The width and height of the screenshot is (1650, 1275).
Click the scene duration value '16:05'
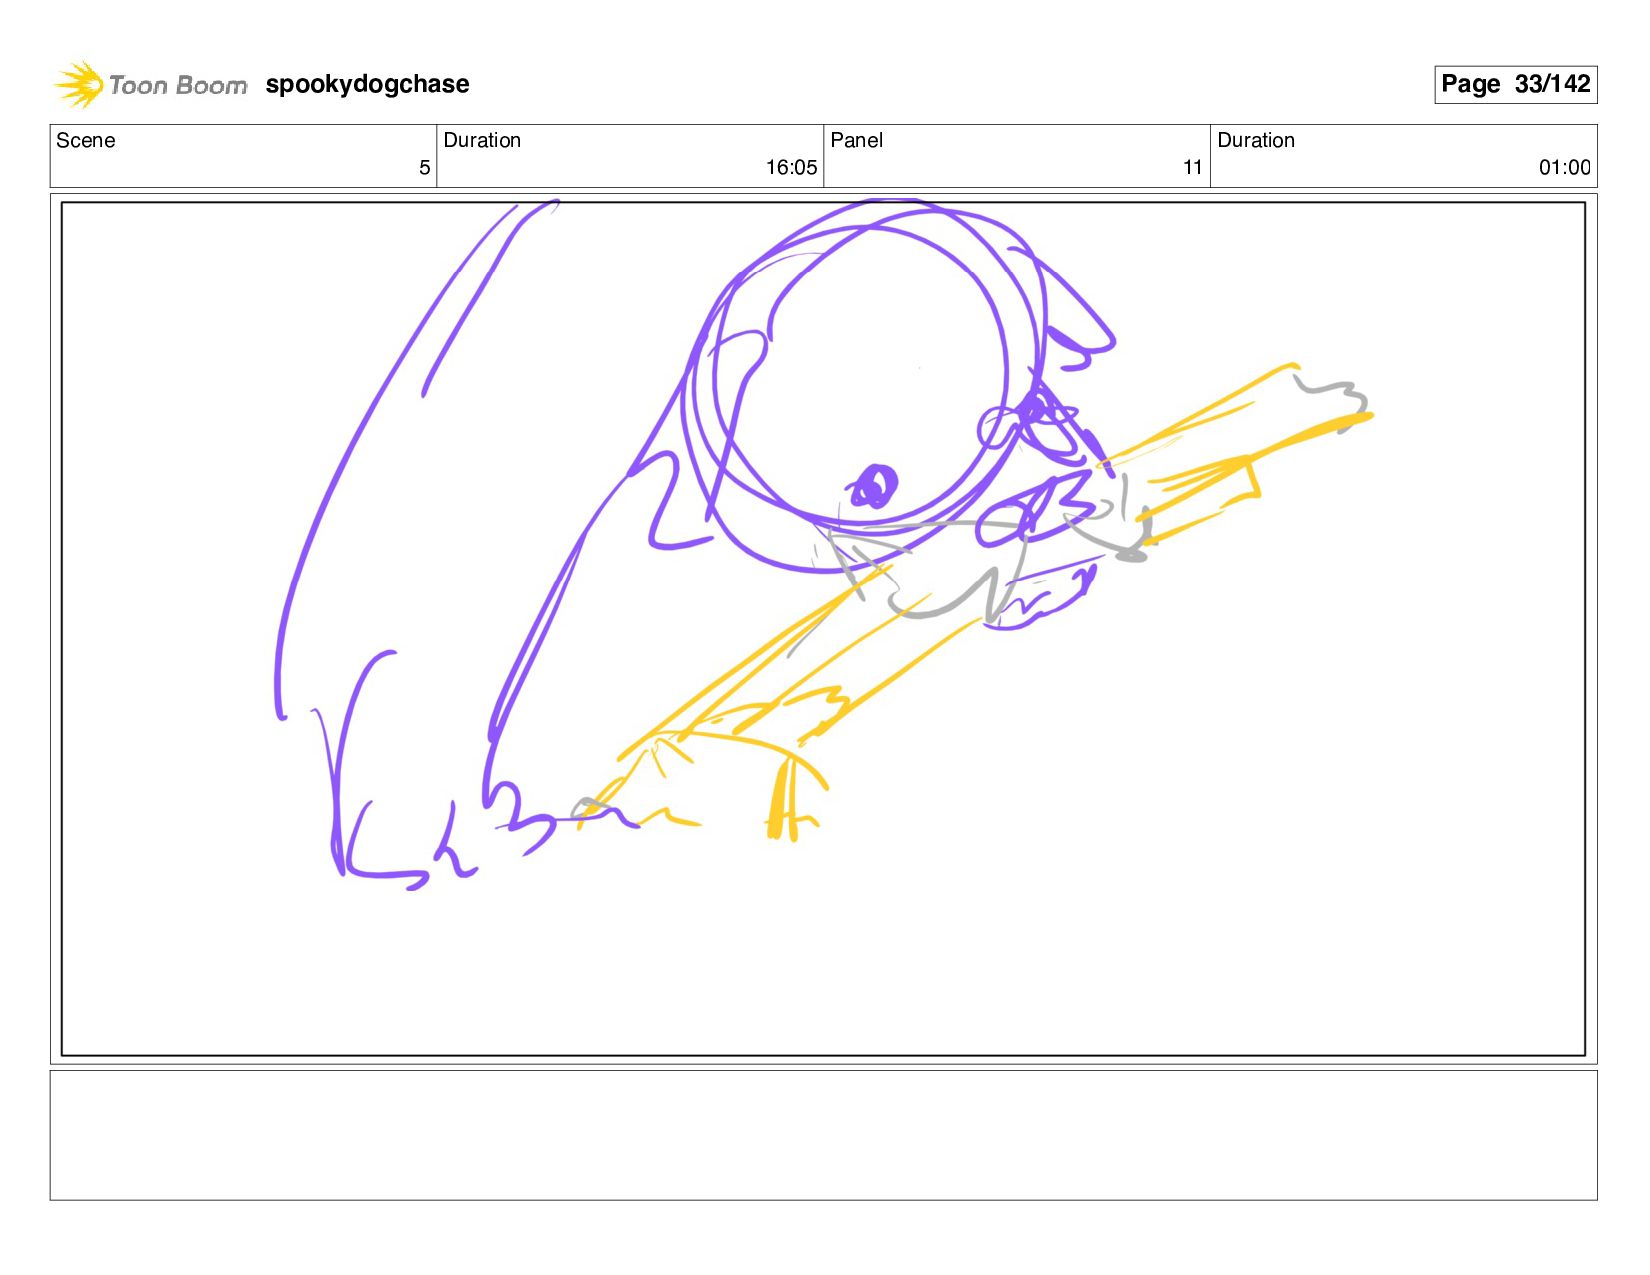791,168
